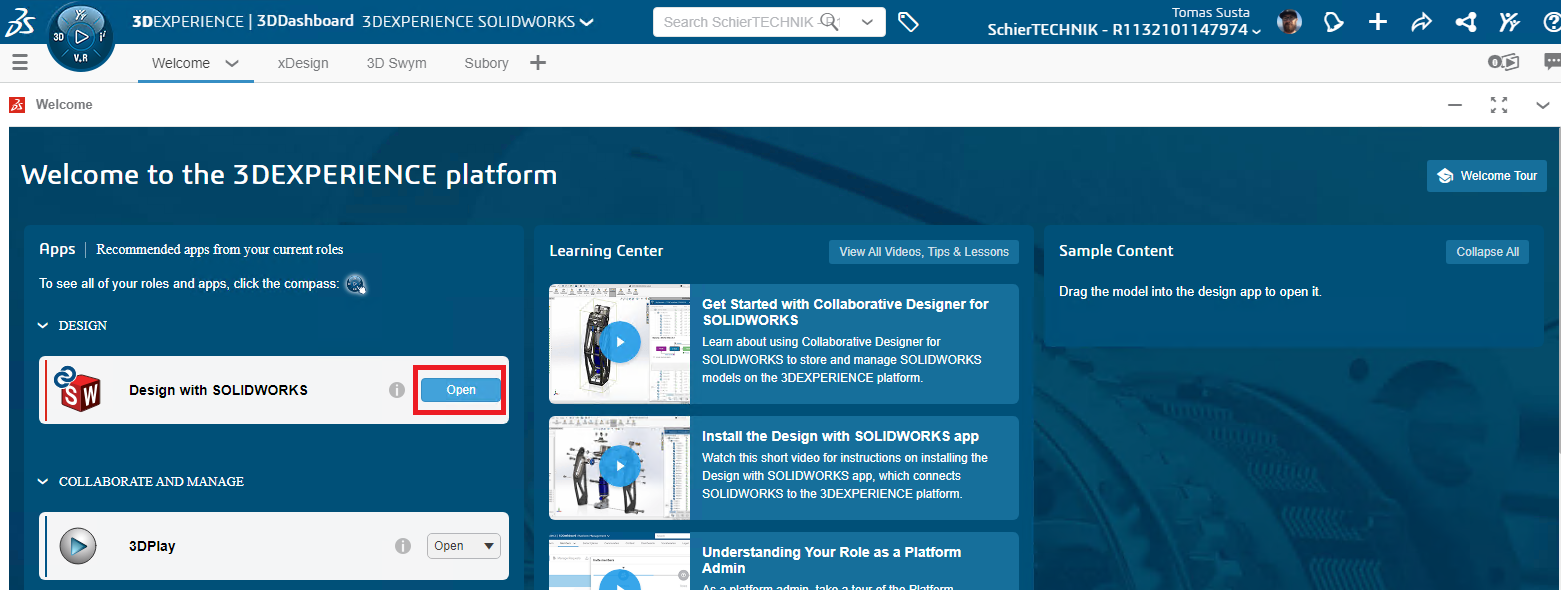Screen dimensions: 1561x590
Task: Switch to the Subory tab
Action: 486,63
